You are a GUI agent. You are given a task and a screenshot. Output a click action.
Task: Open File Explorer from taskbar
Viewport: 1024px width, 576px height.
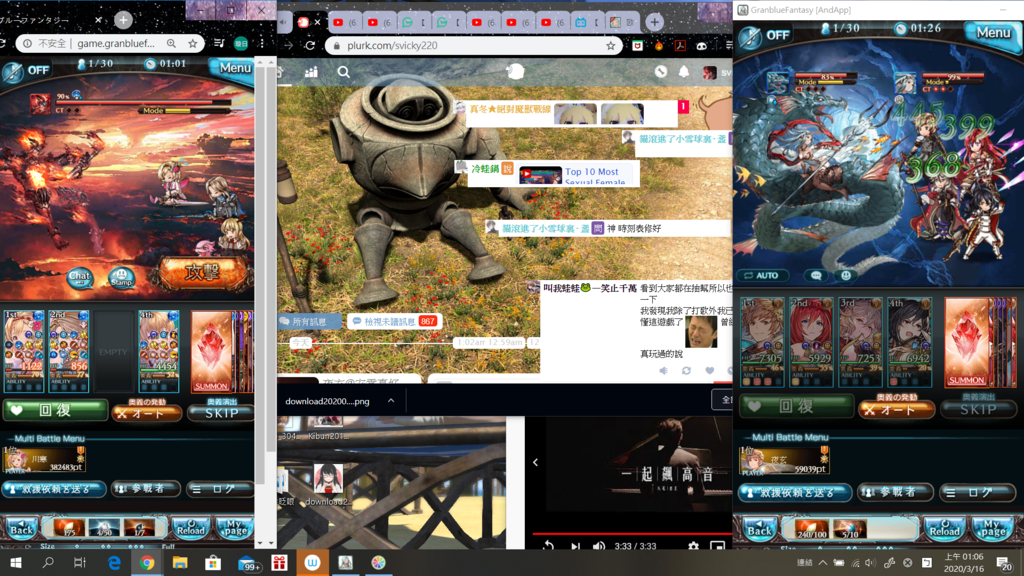point(180,562)
